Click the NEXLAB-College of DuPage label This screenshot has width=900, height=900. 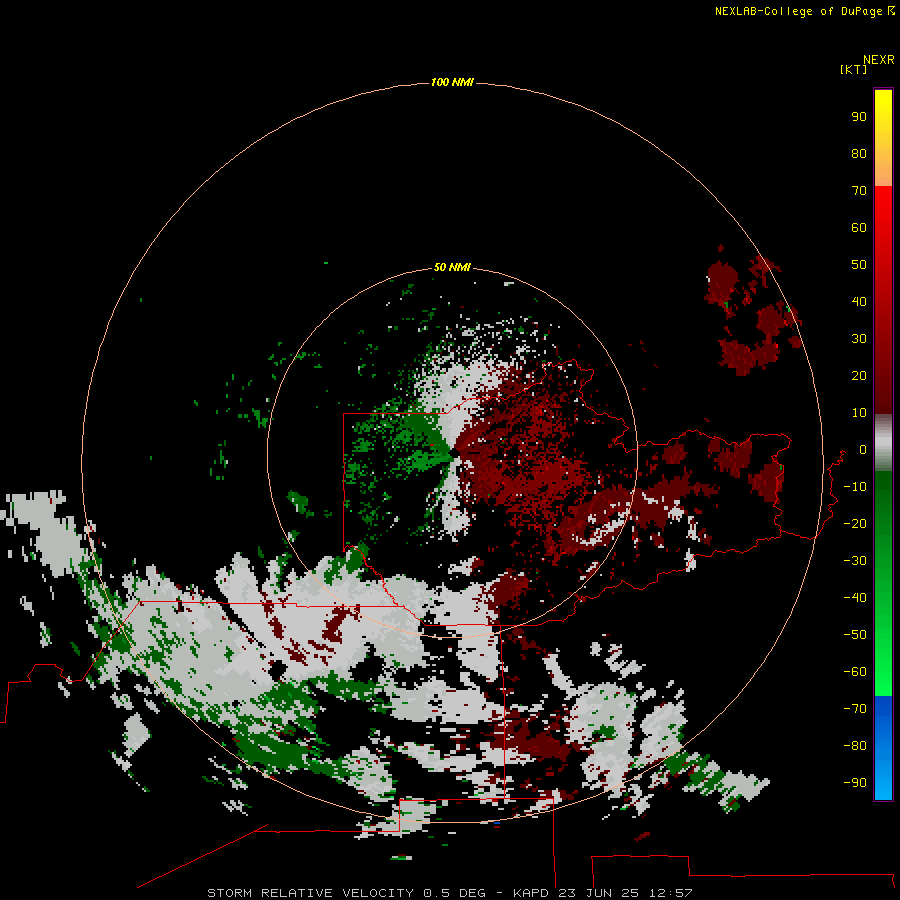804,11
